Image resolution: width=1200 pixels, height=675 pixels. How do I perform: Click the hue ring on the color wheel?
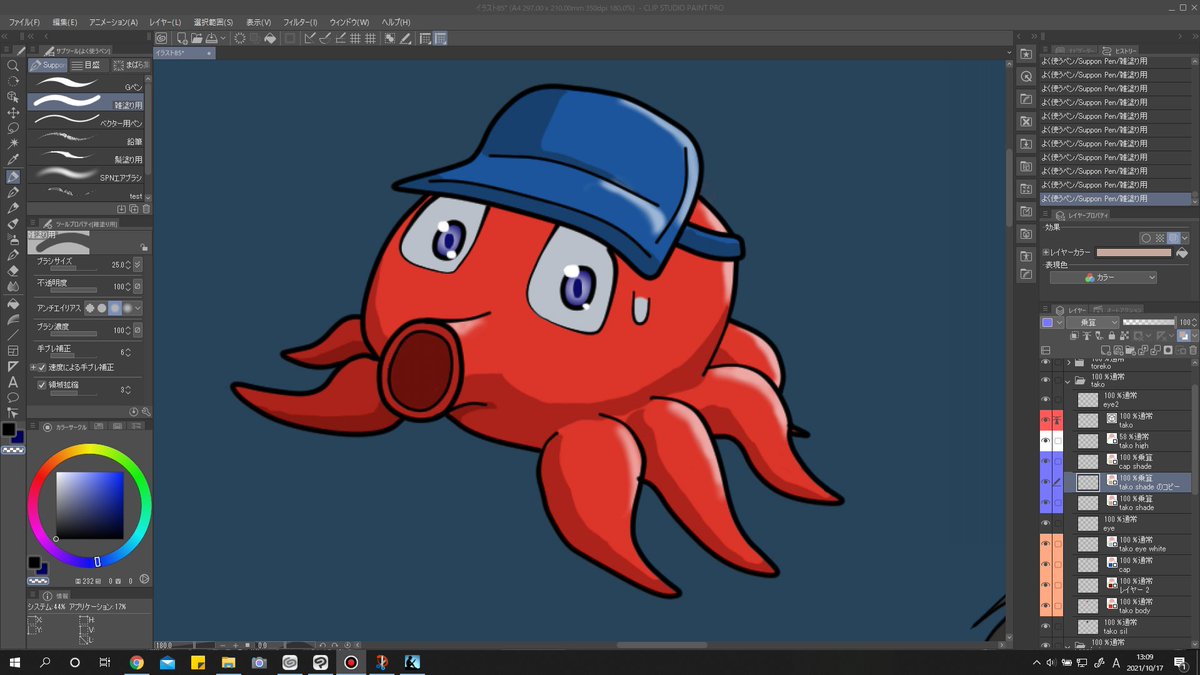pos(89,449)
